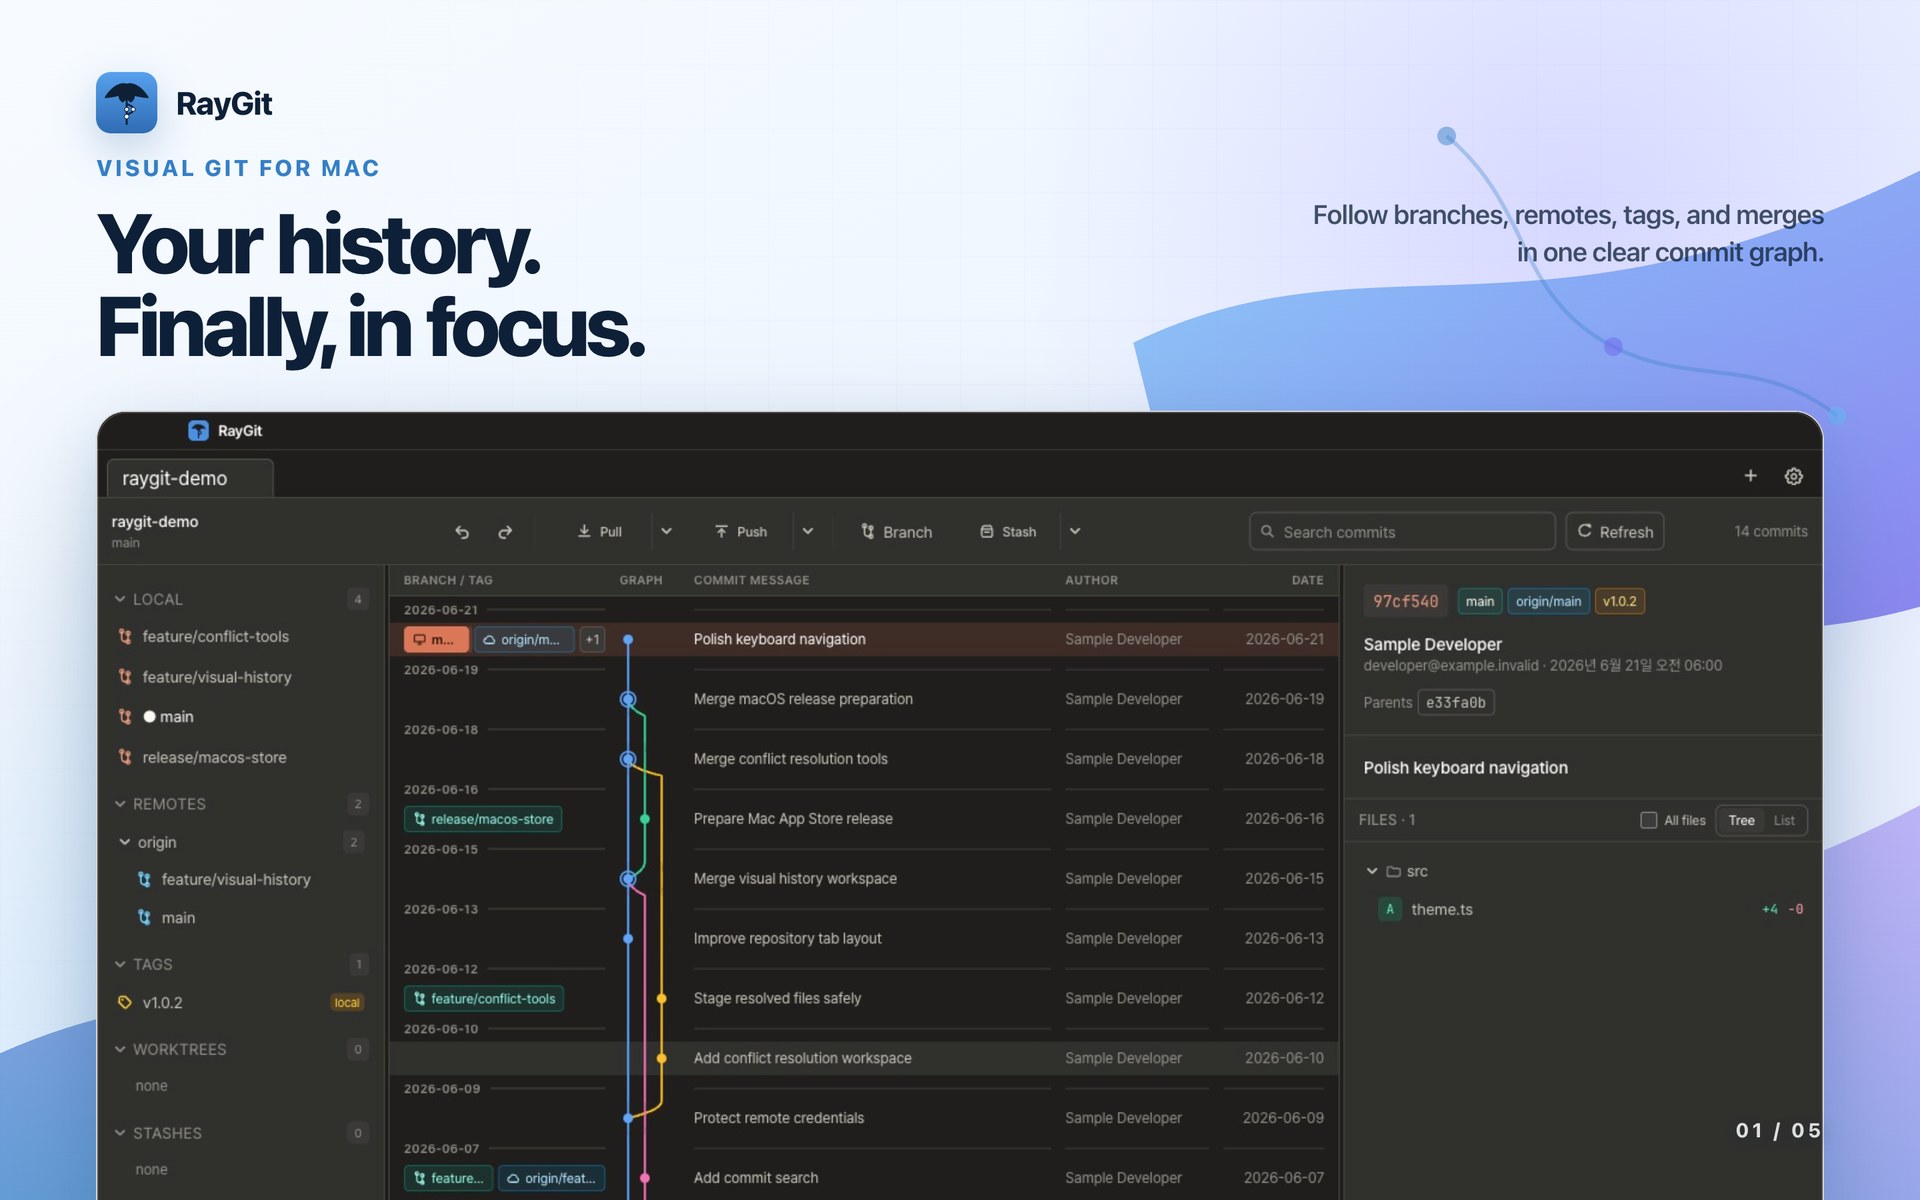Click the orange main branch tag in graph row
This screenshot has height=1200, width=1920.
(436, 639)
